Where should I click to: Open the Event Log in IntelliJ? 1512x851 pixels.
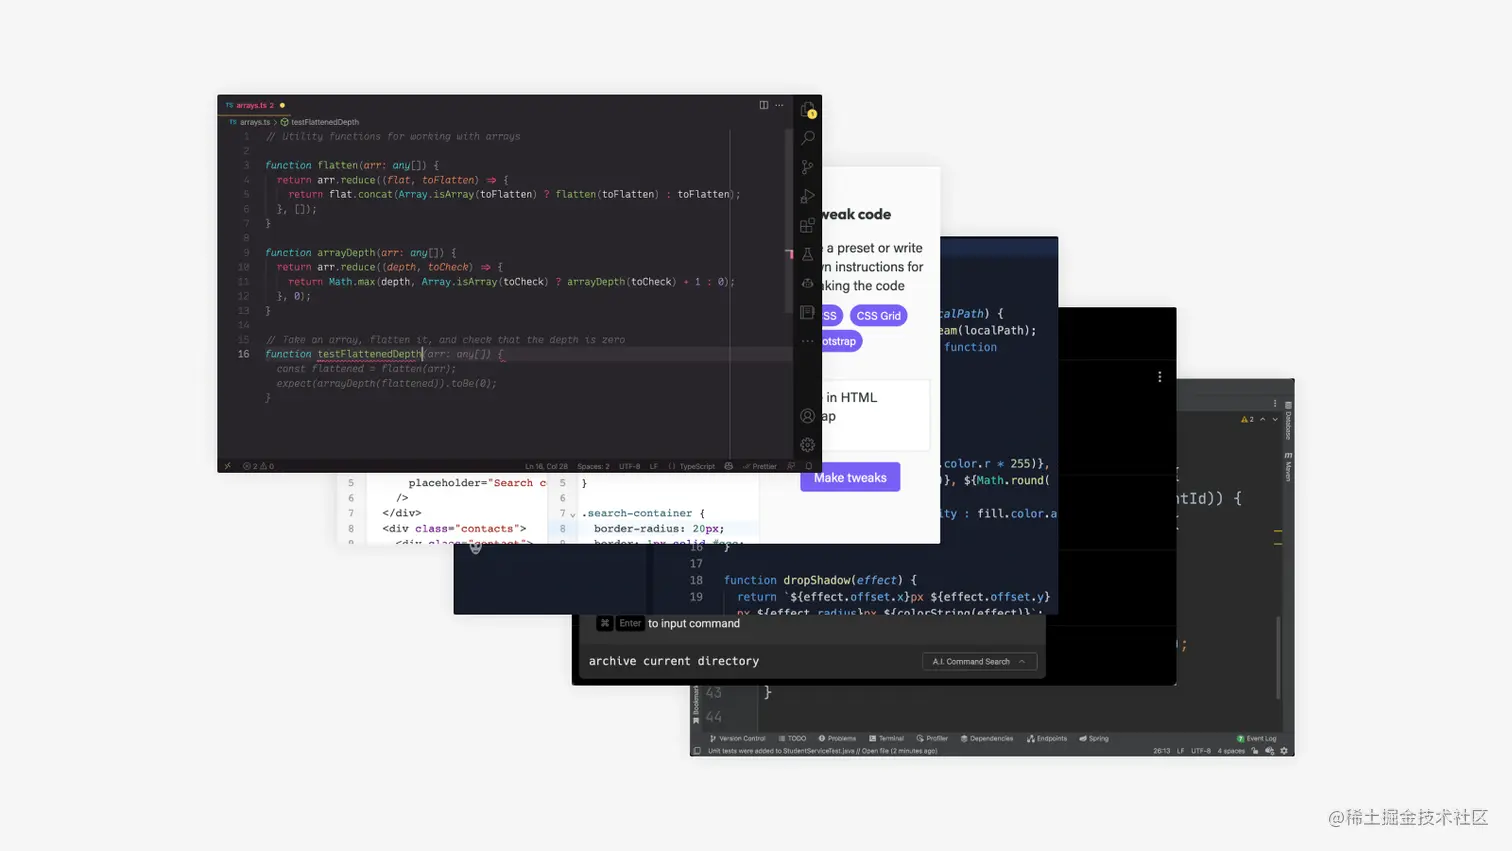(1261, 739)
